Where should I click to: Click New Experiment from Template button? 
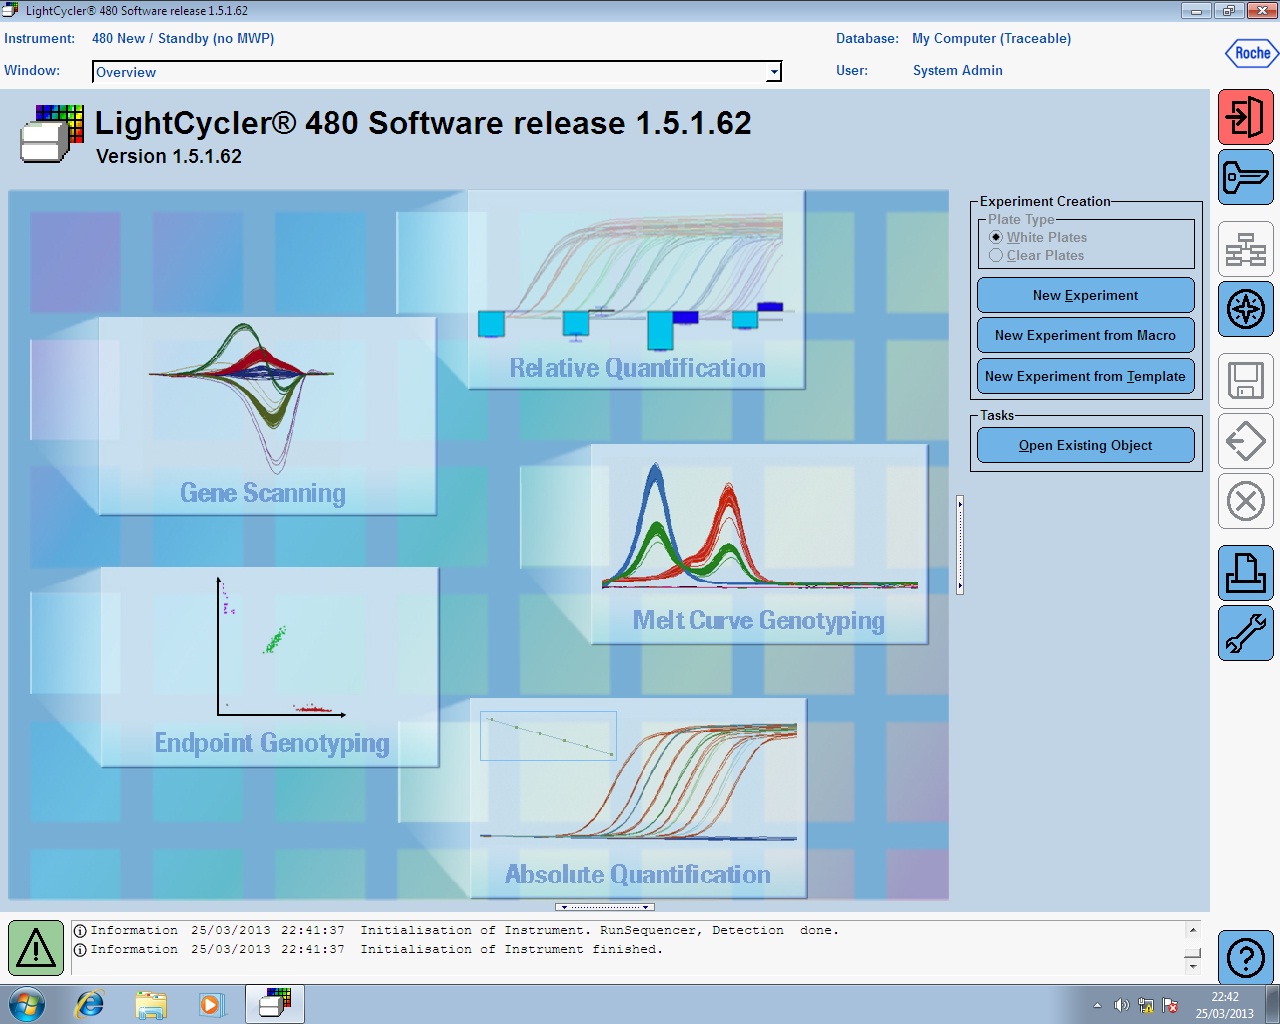coord(1085,376)
